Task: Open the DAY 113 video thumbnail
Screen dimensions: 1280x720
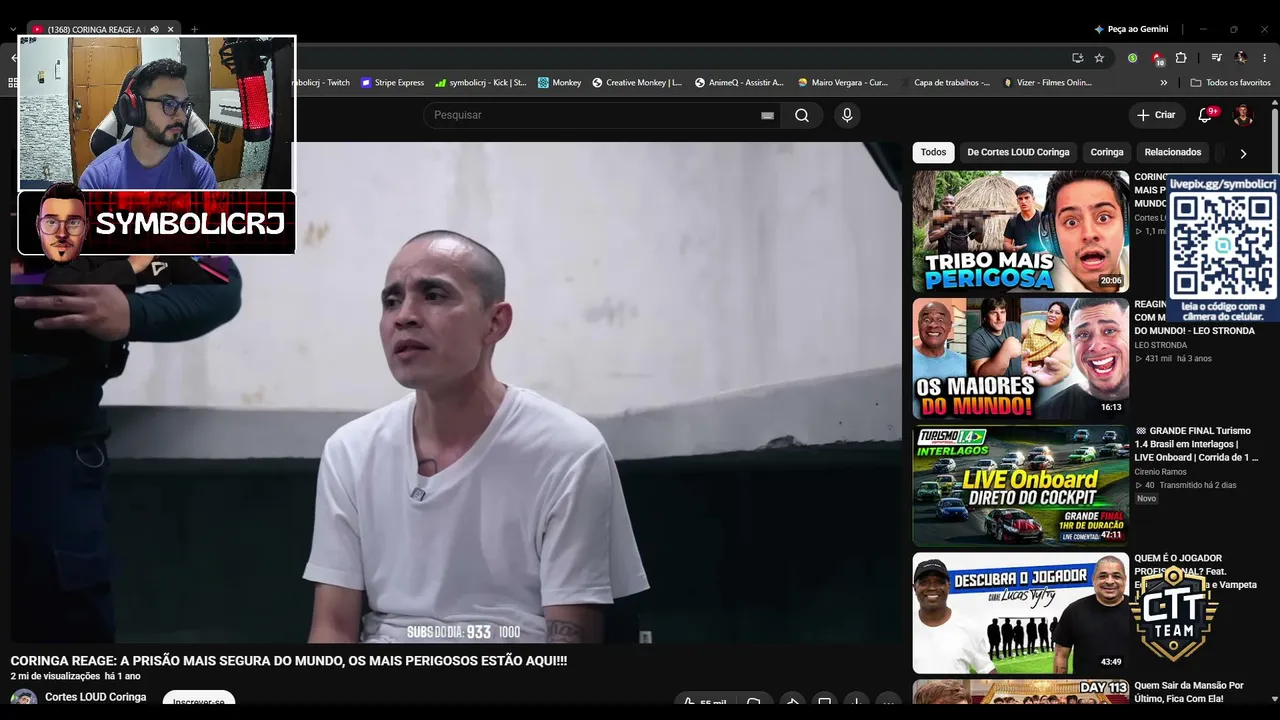Action: coord(1021,692)
